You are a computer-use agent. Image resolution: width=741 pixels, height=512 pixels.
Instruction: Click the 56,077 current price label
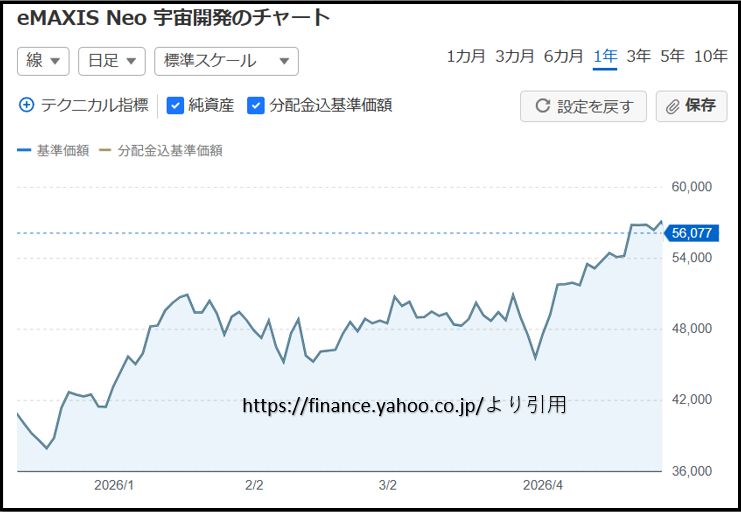[x=692, y=233]
